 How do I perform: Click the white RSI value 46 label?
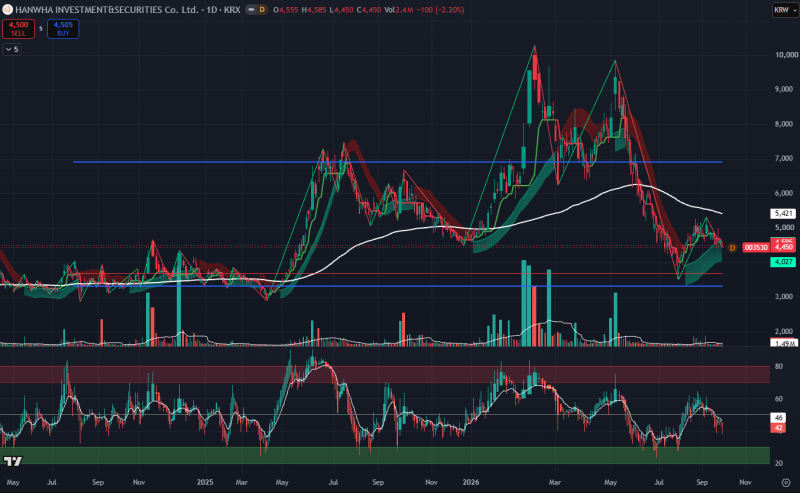coord(779,418)
